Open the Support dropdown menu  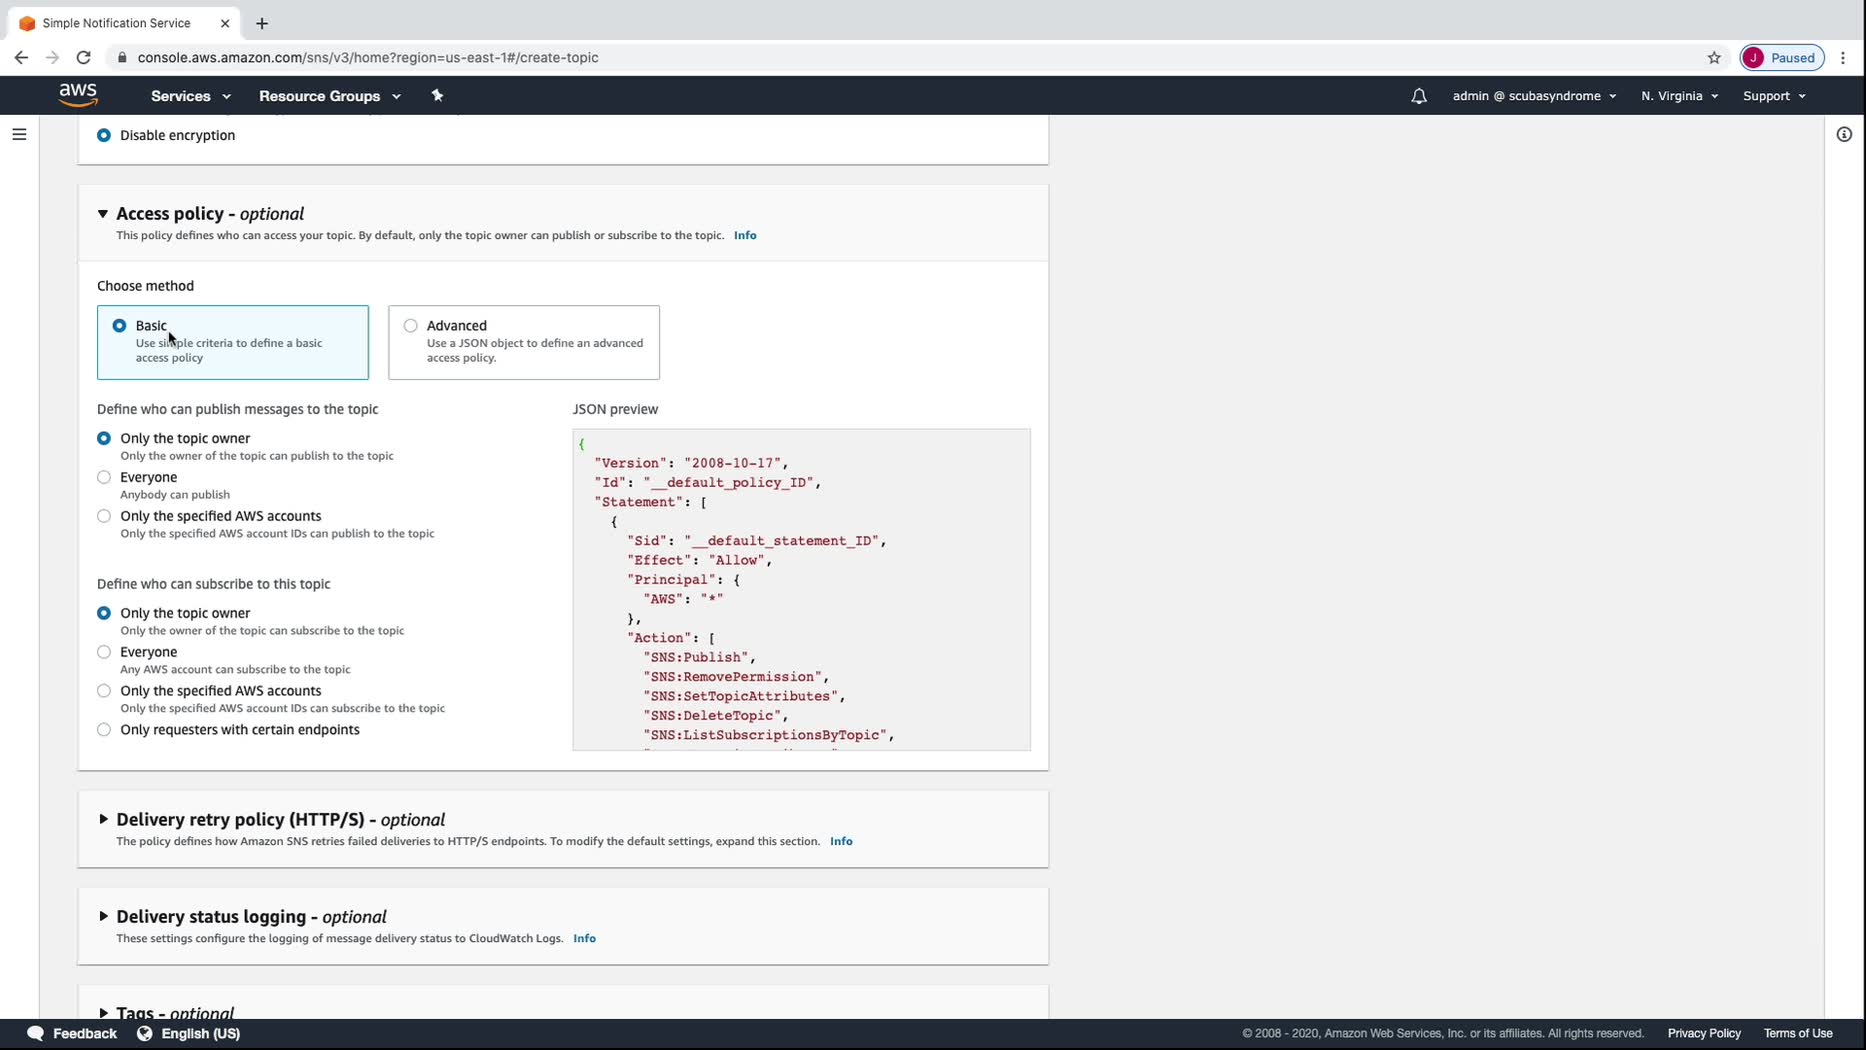[1774, 96]
